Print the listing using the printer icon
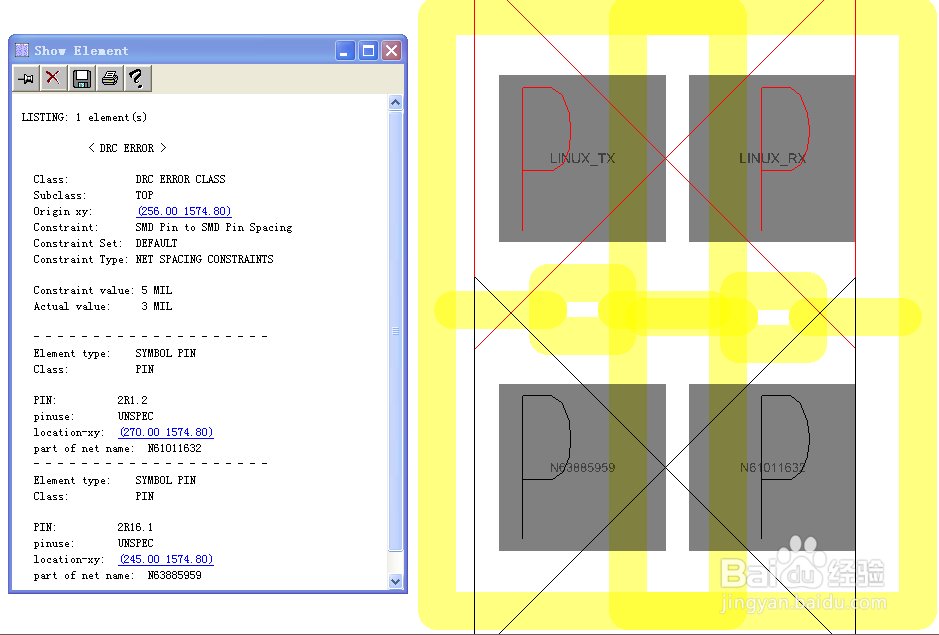939x635 pixels. (x=110, y=78)
